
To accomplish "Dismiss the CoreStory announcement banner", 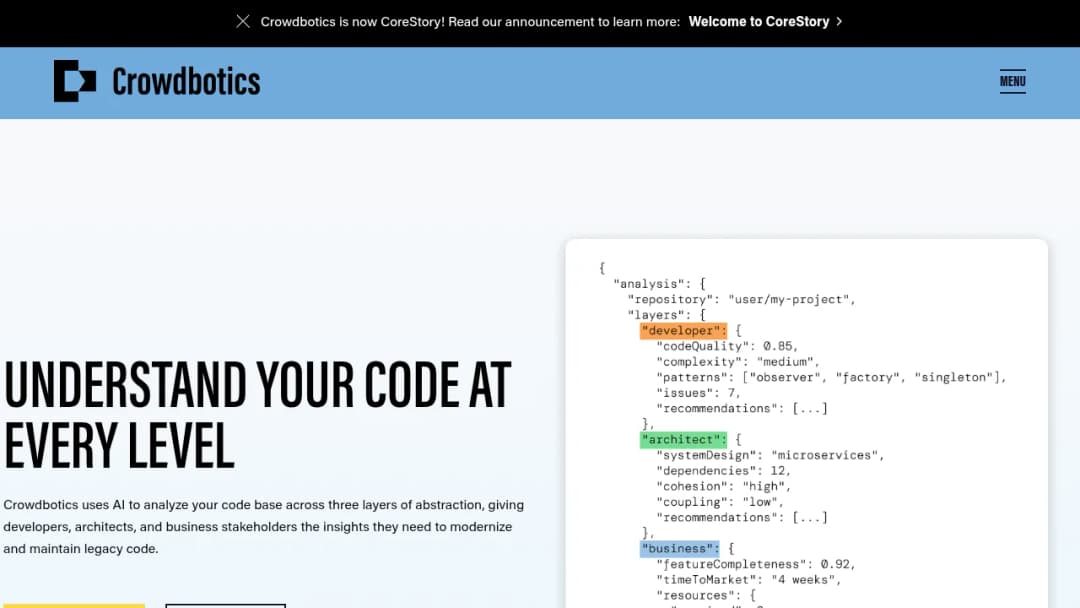I will [x=242, y=21].
